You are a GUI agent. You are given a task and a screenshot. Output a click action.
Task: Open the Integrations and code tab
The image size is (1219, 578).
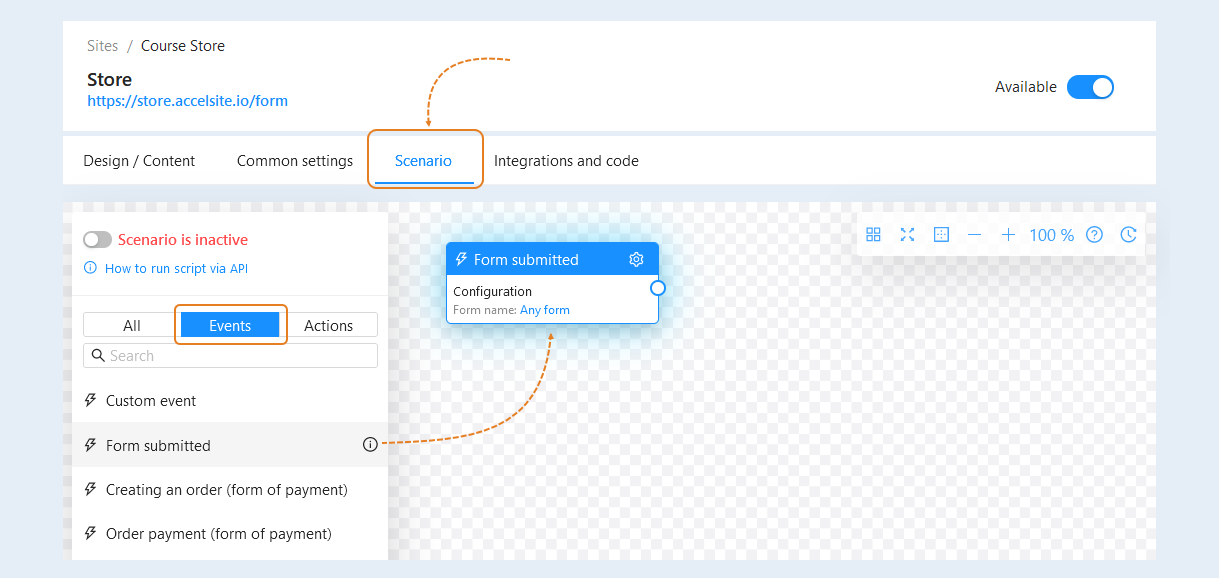coord(566,161)
